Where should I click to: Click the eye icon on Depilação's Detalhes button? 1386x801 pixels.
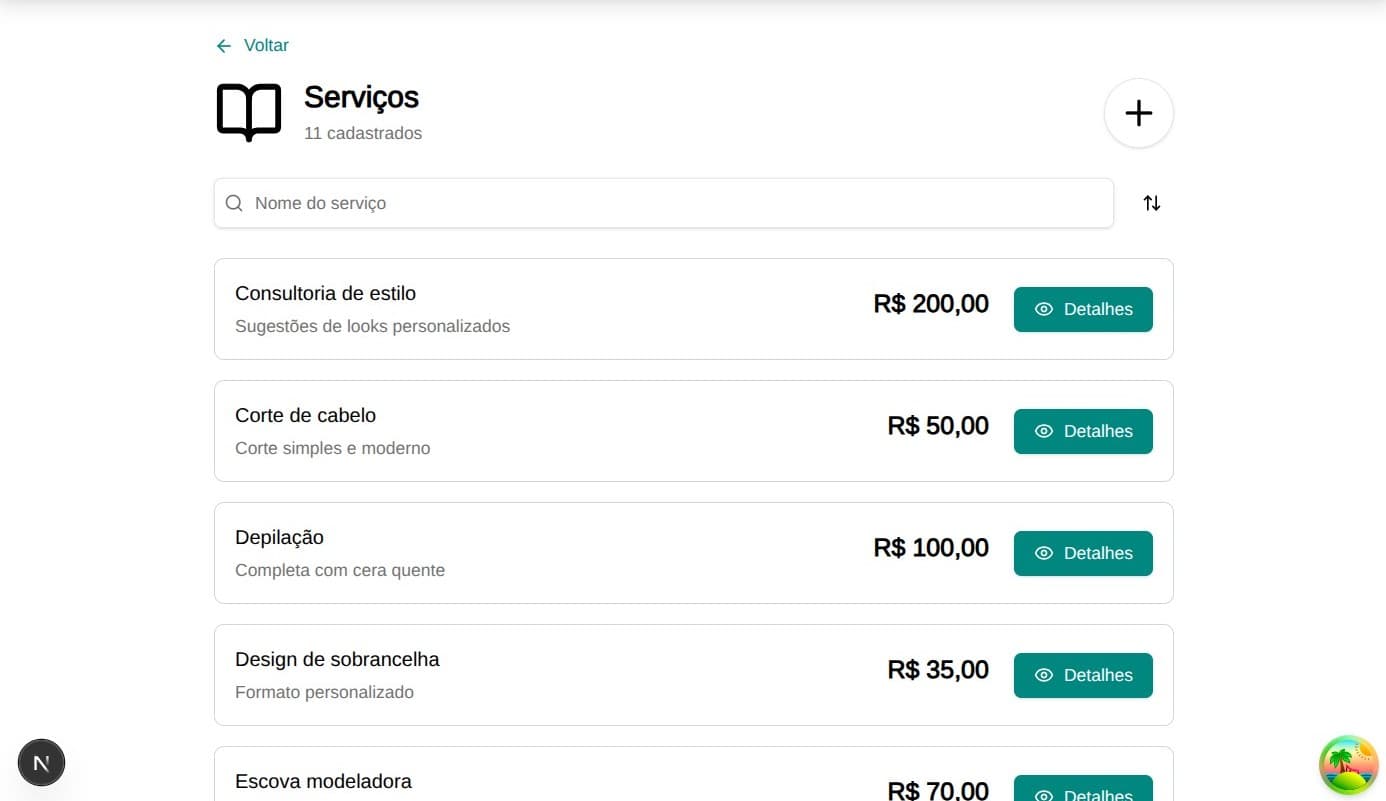coord(1044,553)
